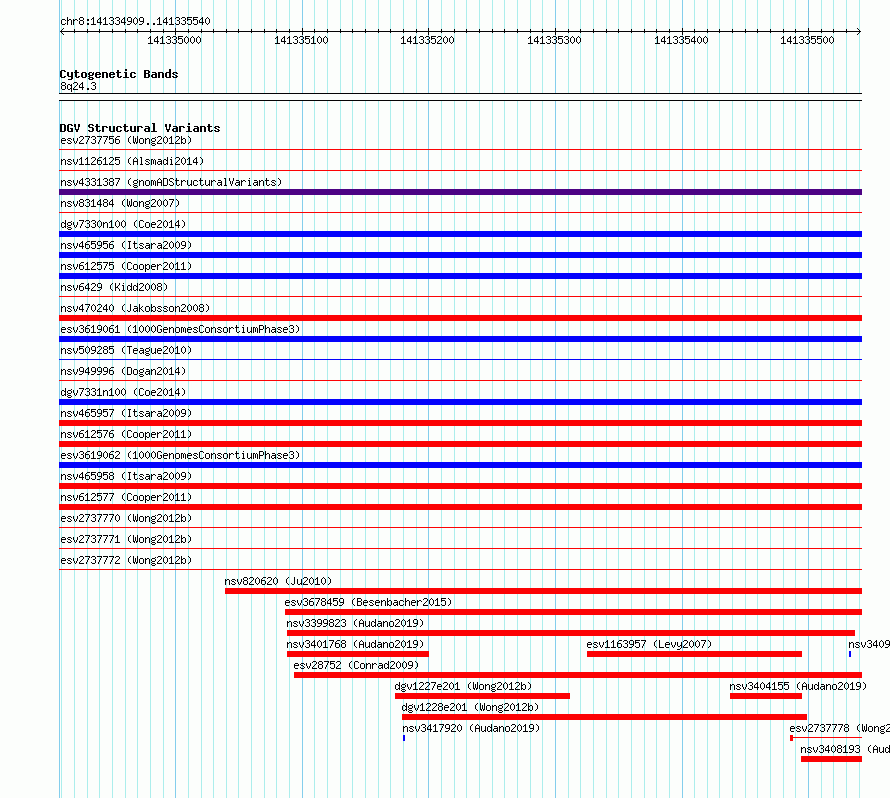Click the ruler at position 141335200
This screenshot has height=798, width=890.
pyautogui.click(x=427, y=40)
